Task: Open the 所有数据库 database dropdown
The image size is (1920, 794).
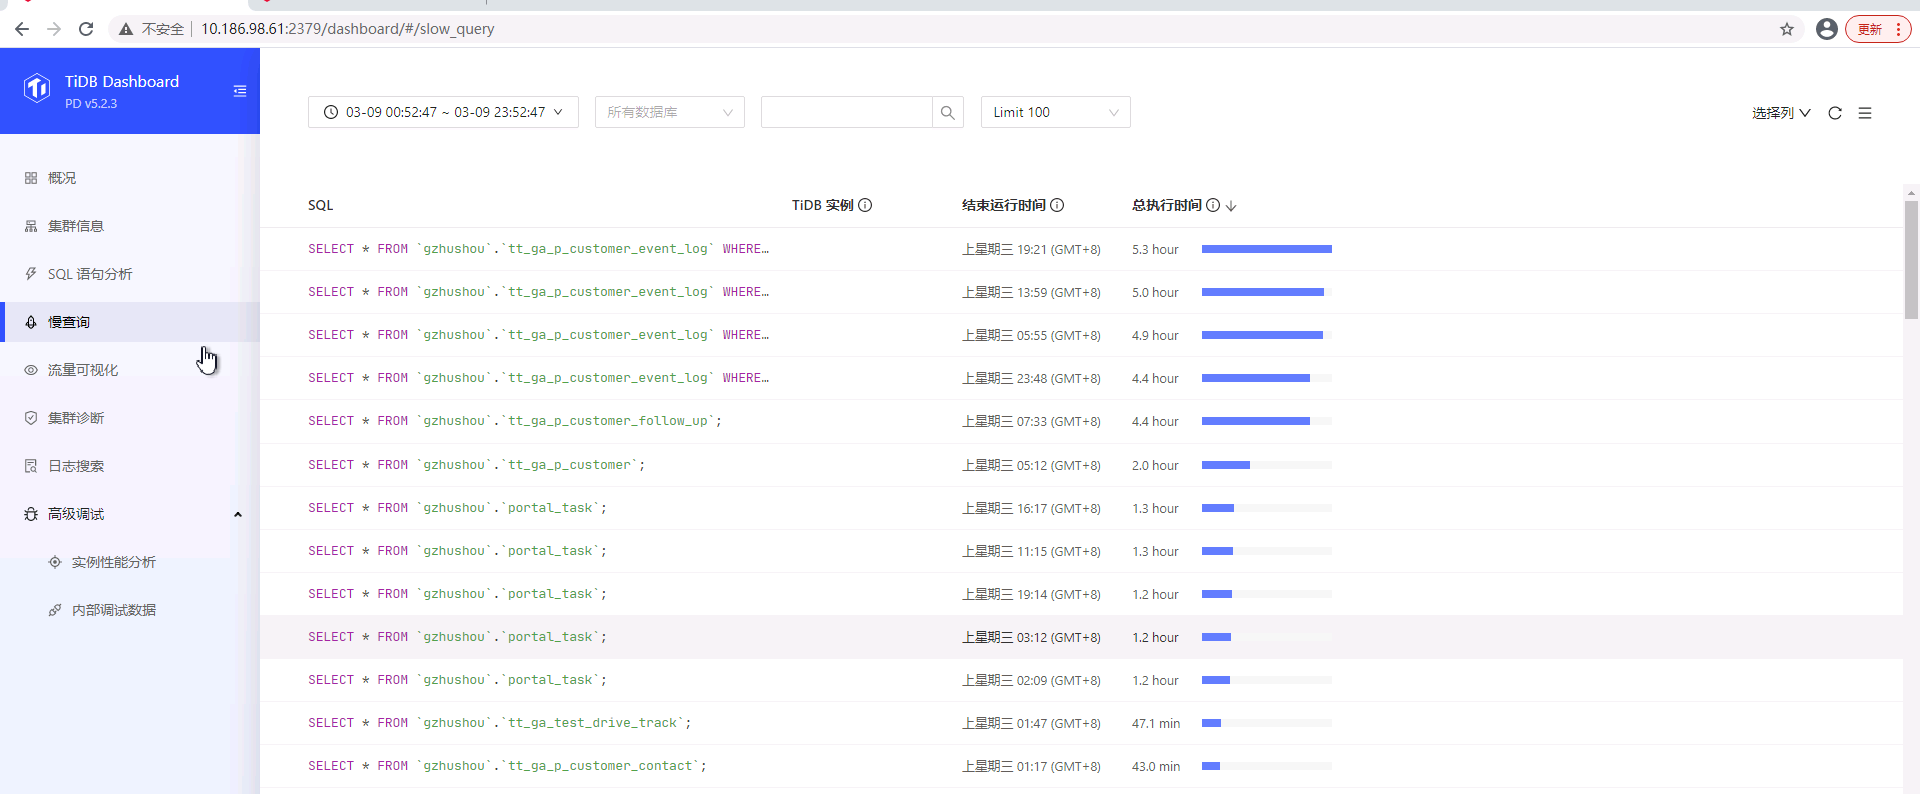Action: click(669, 112)
